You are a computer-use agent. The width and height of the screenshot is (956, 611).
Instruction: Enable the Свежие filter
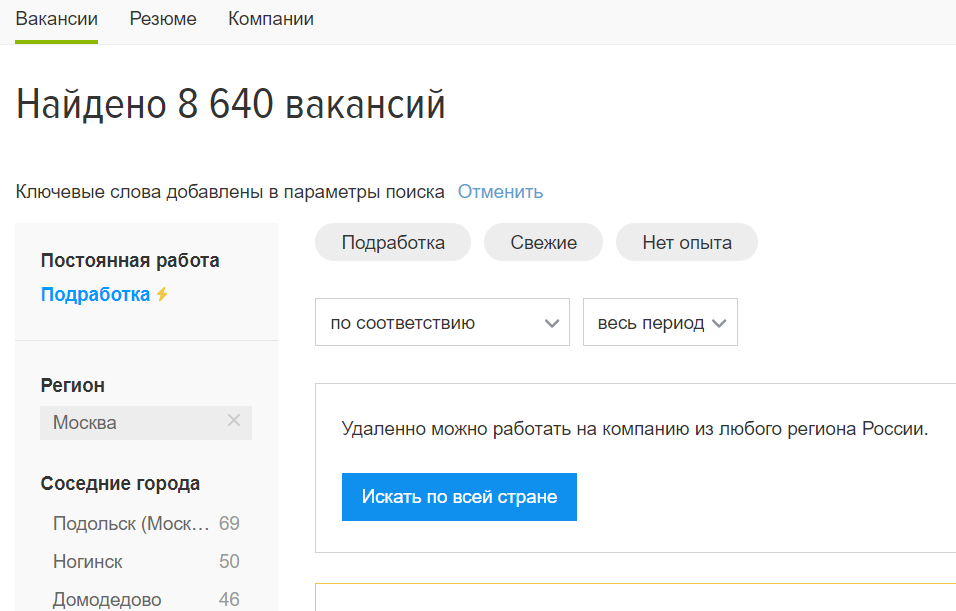(x=543, y=241)
